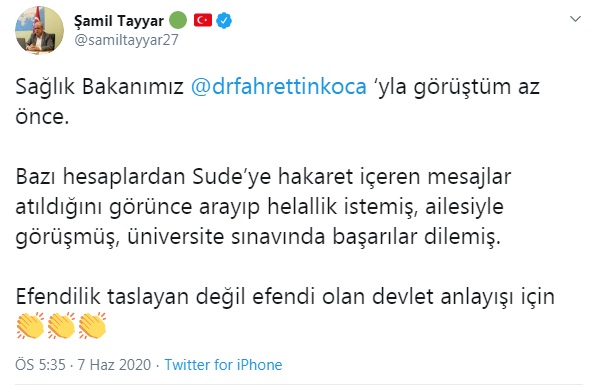
Task: Open the @drfahrettinkoca mention link
Action: [279, 86]
